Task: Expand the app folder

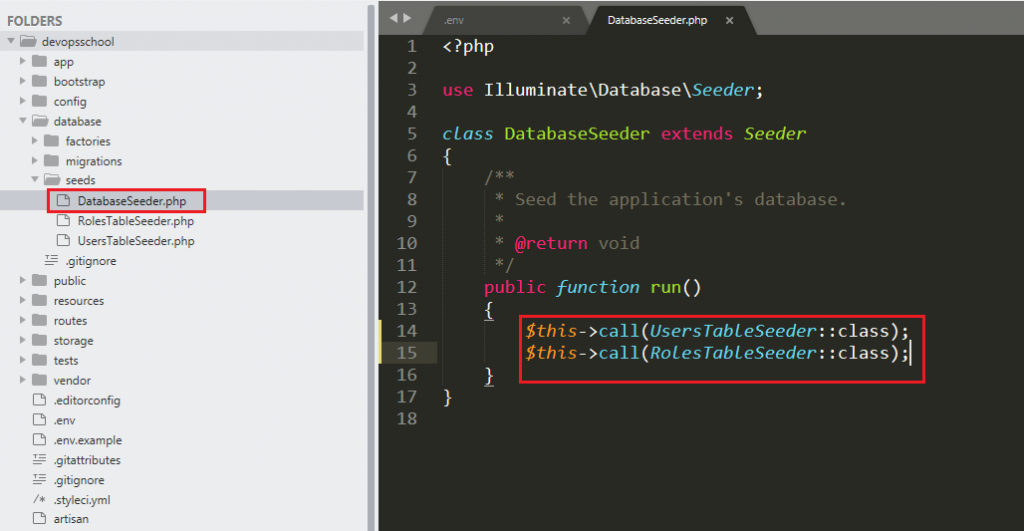Action: [x=22, y=62]
